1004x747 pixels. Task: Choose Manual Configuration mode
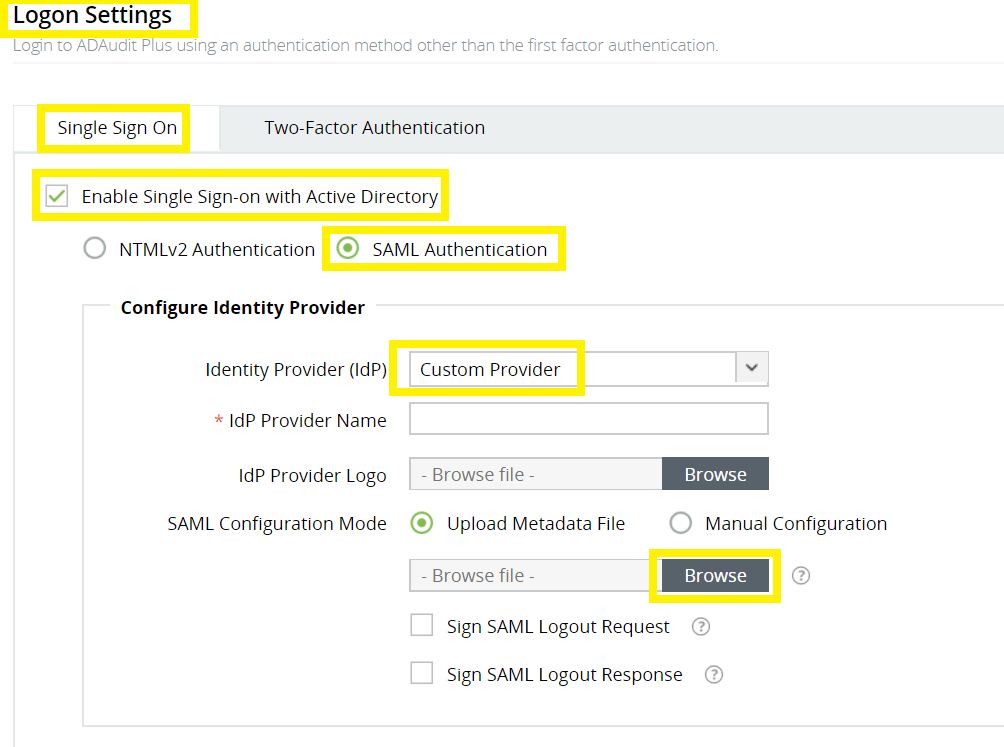click(x=681, y=523)
